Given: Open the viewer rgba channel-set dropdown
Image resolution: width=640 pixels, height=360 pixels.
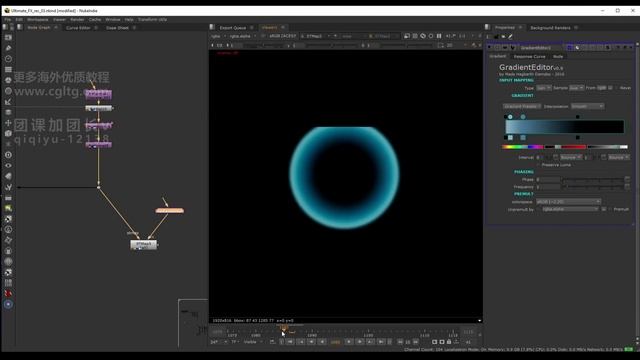Looking at the screenshot, I should 219,36.
